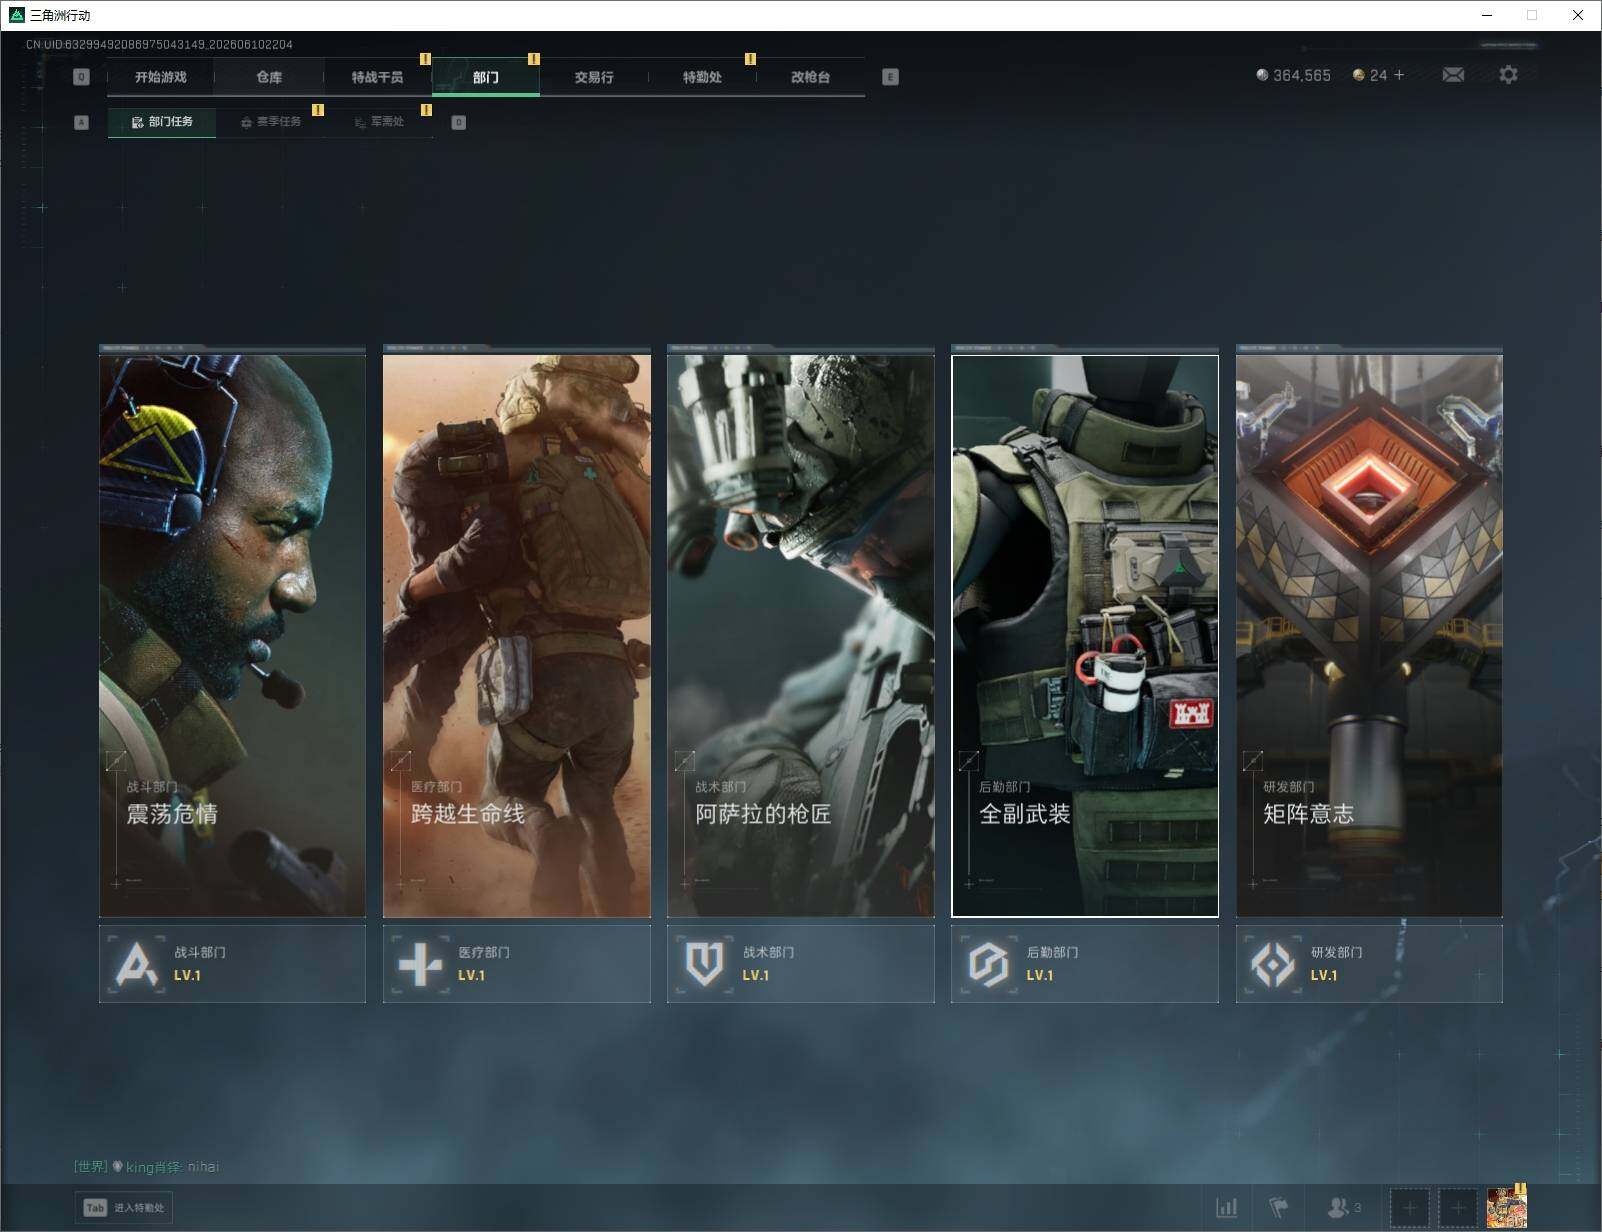Click the plus icon next to 24 currency
The width and height of the screenshot is (1602, 1232).
(x=1399, y=75)
